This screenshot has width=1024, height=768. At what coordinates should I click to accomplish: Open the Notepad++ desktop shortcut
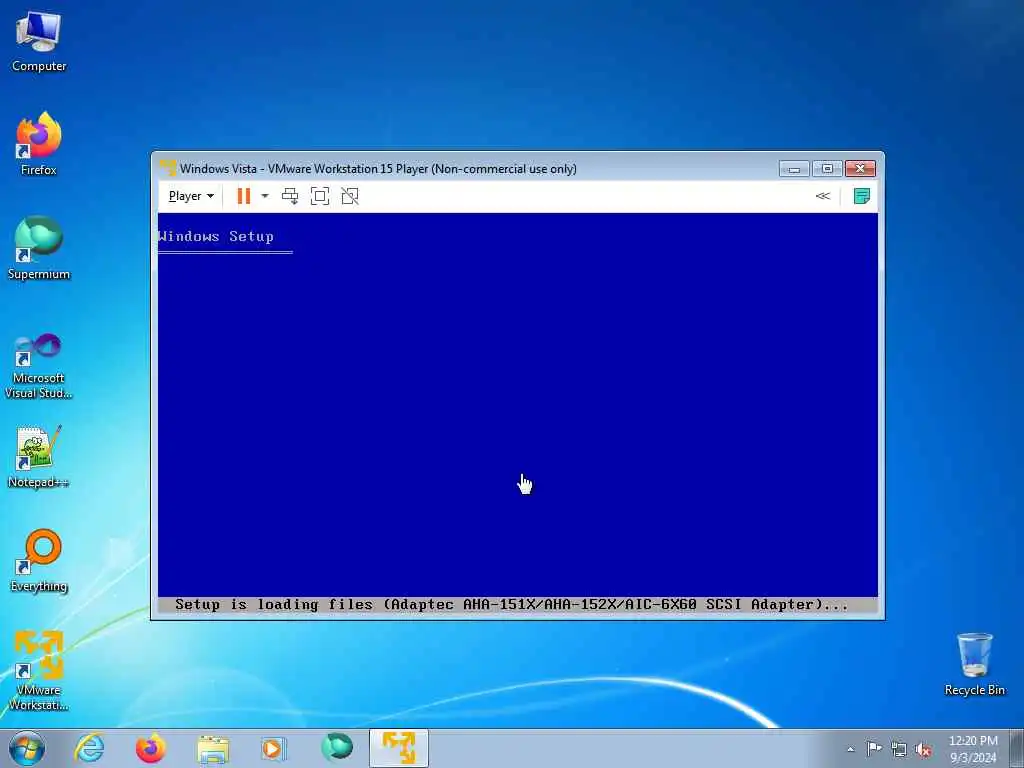39,457
